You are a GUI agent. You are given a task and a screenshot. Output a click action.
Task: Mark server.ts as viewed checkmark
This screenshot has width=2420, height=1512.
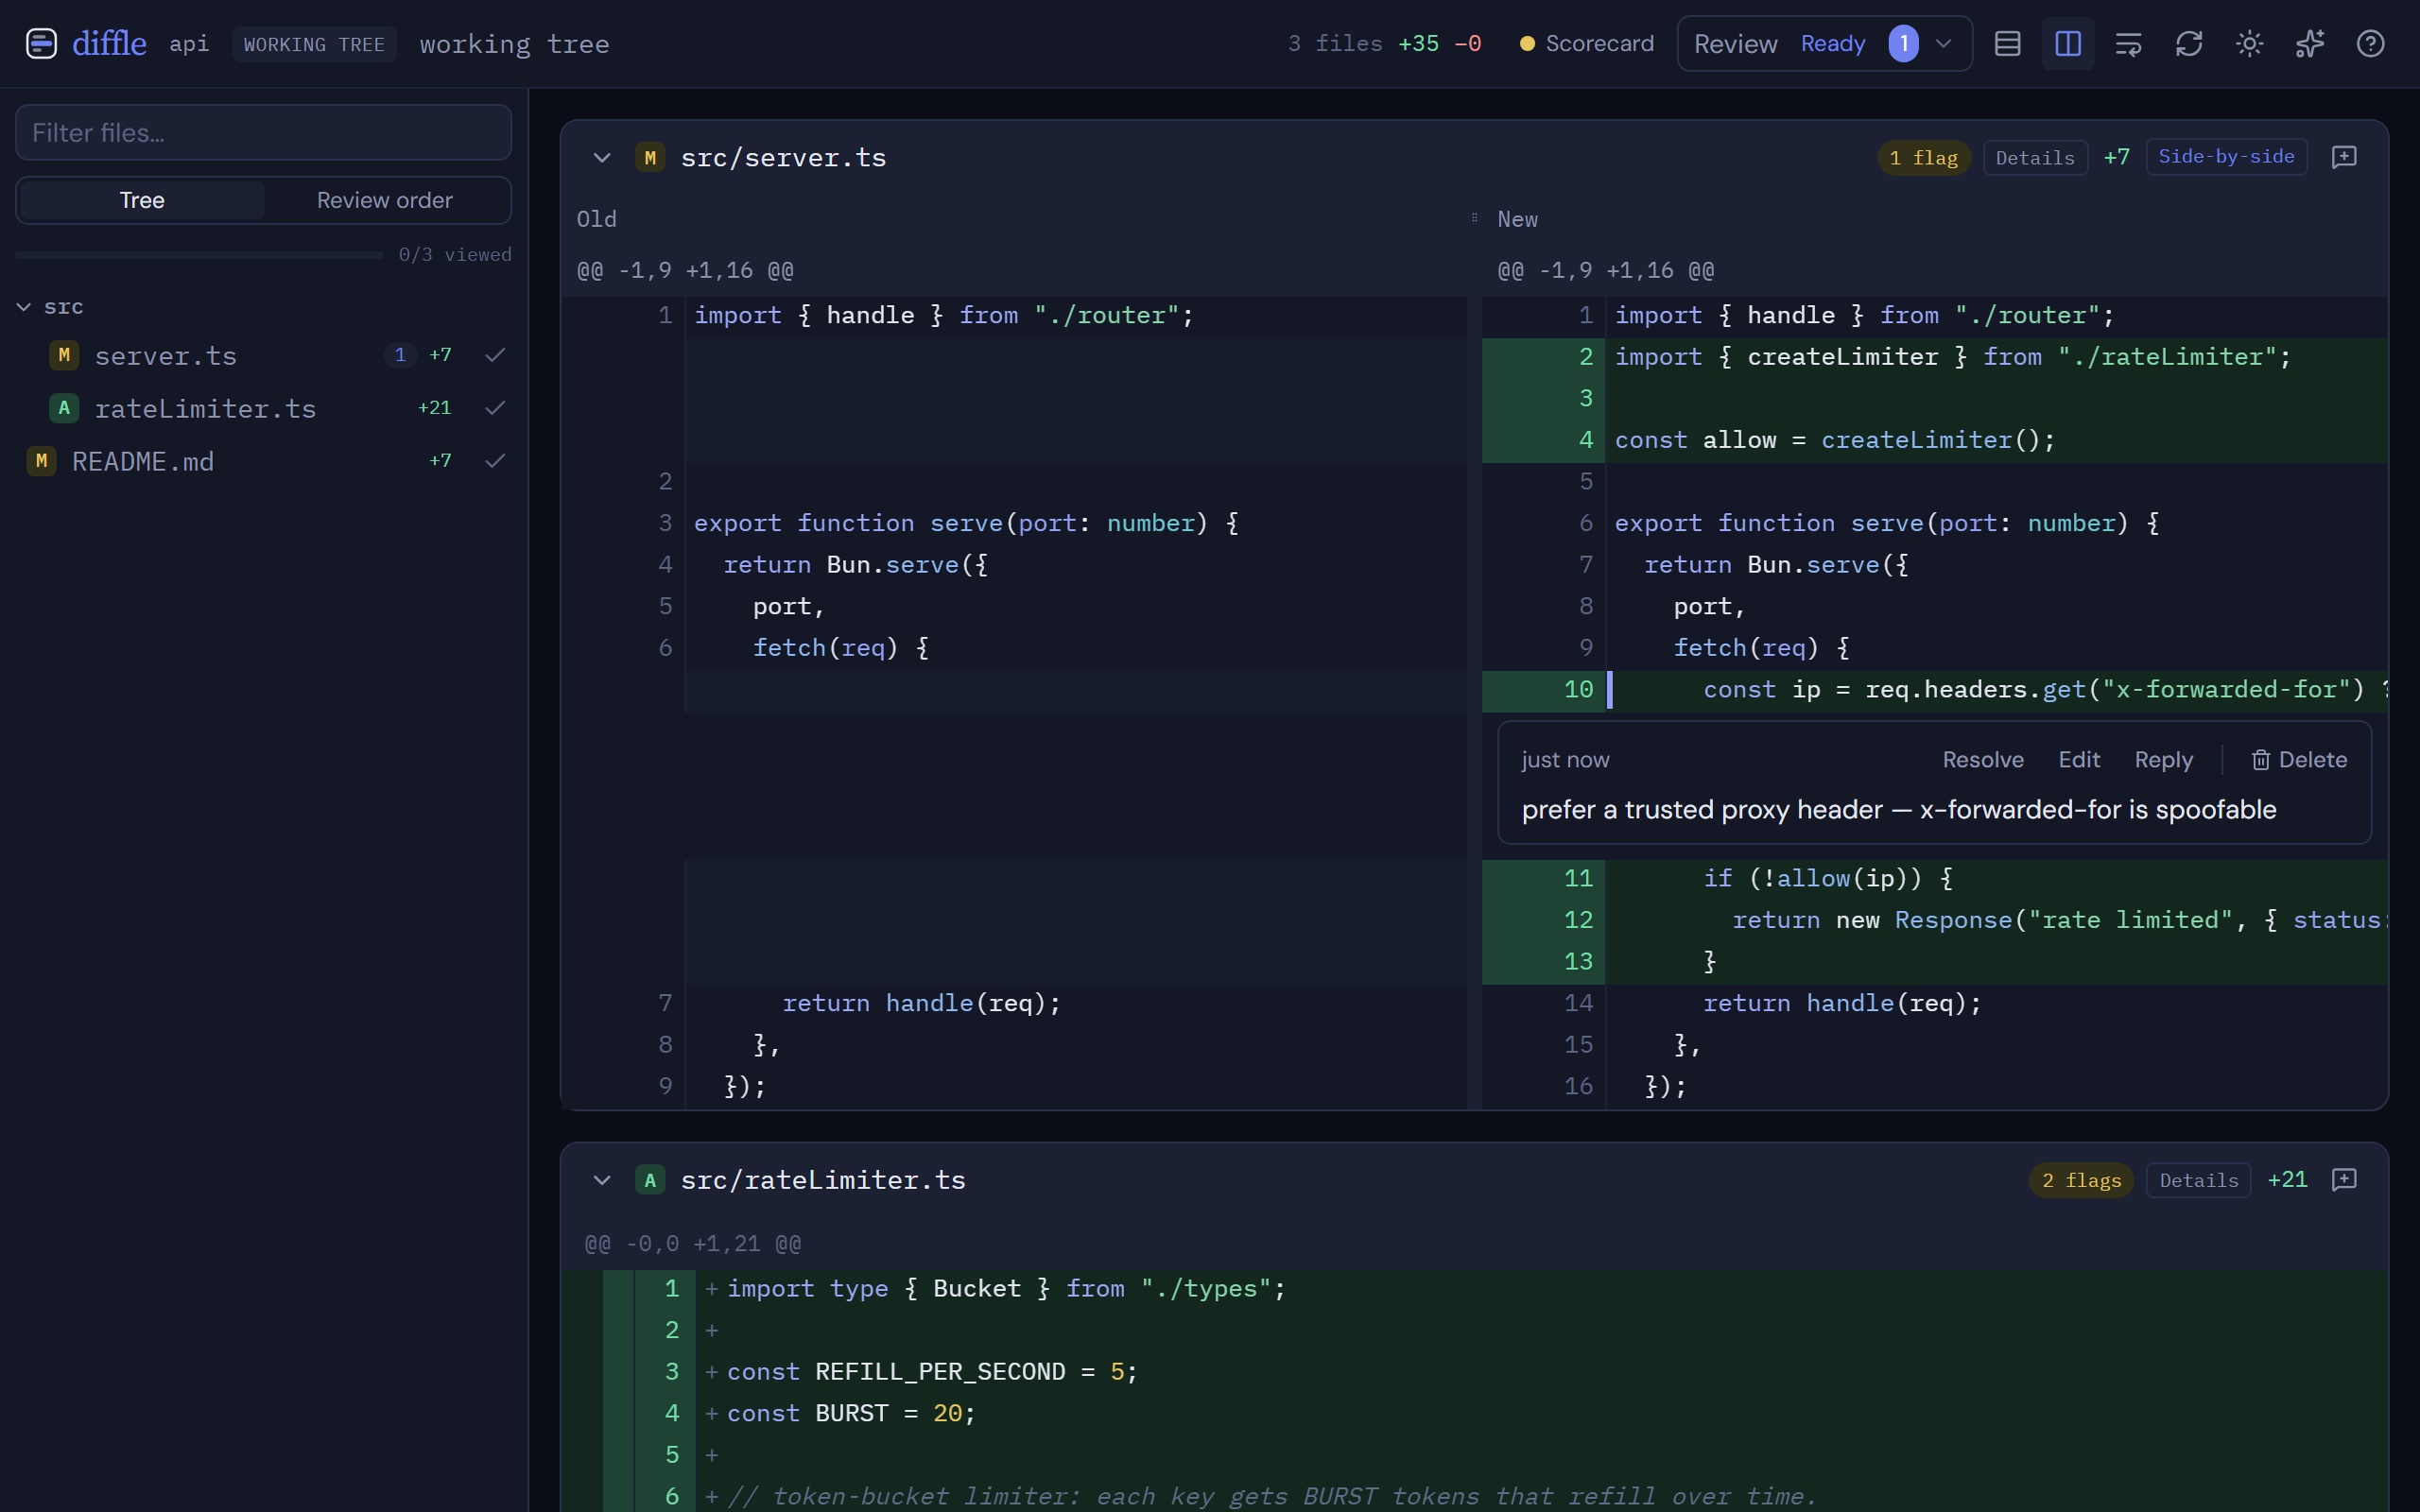coord(495,355)
